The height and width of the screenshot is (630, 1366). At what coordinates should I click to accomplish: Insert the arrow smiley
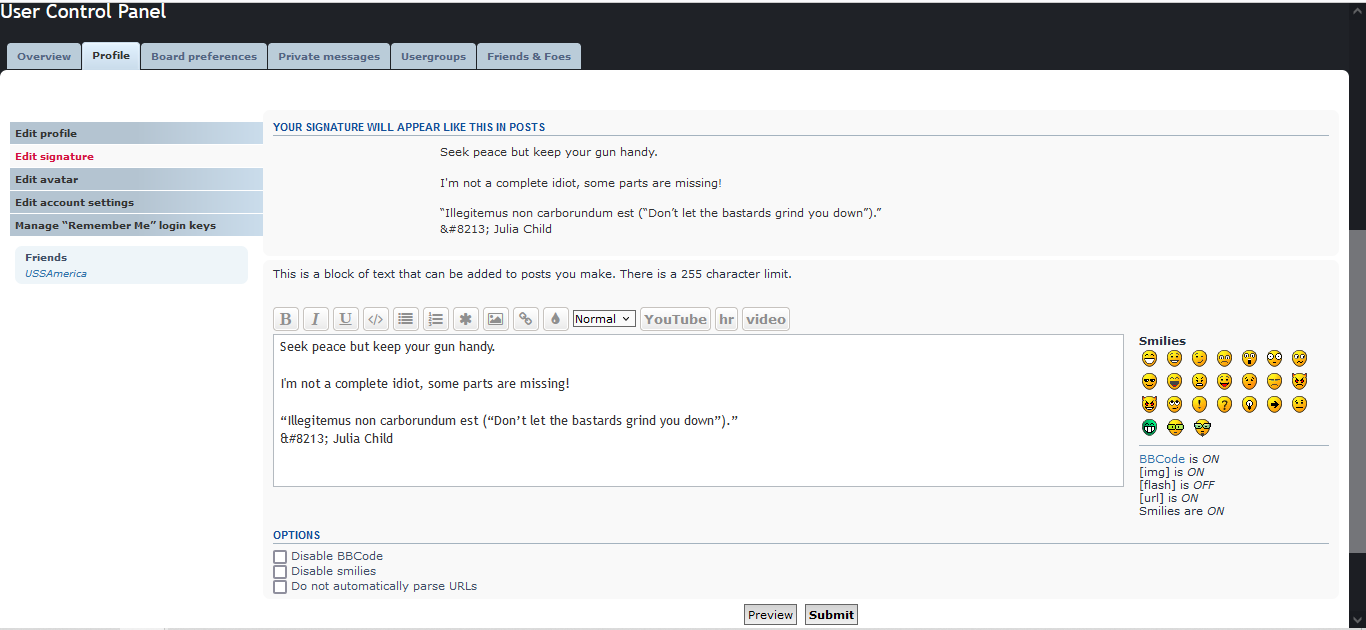1274,404
